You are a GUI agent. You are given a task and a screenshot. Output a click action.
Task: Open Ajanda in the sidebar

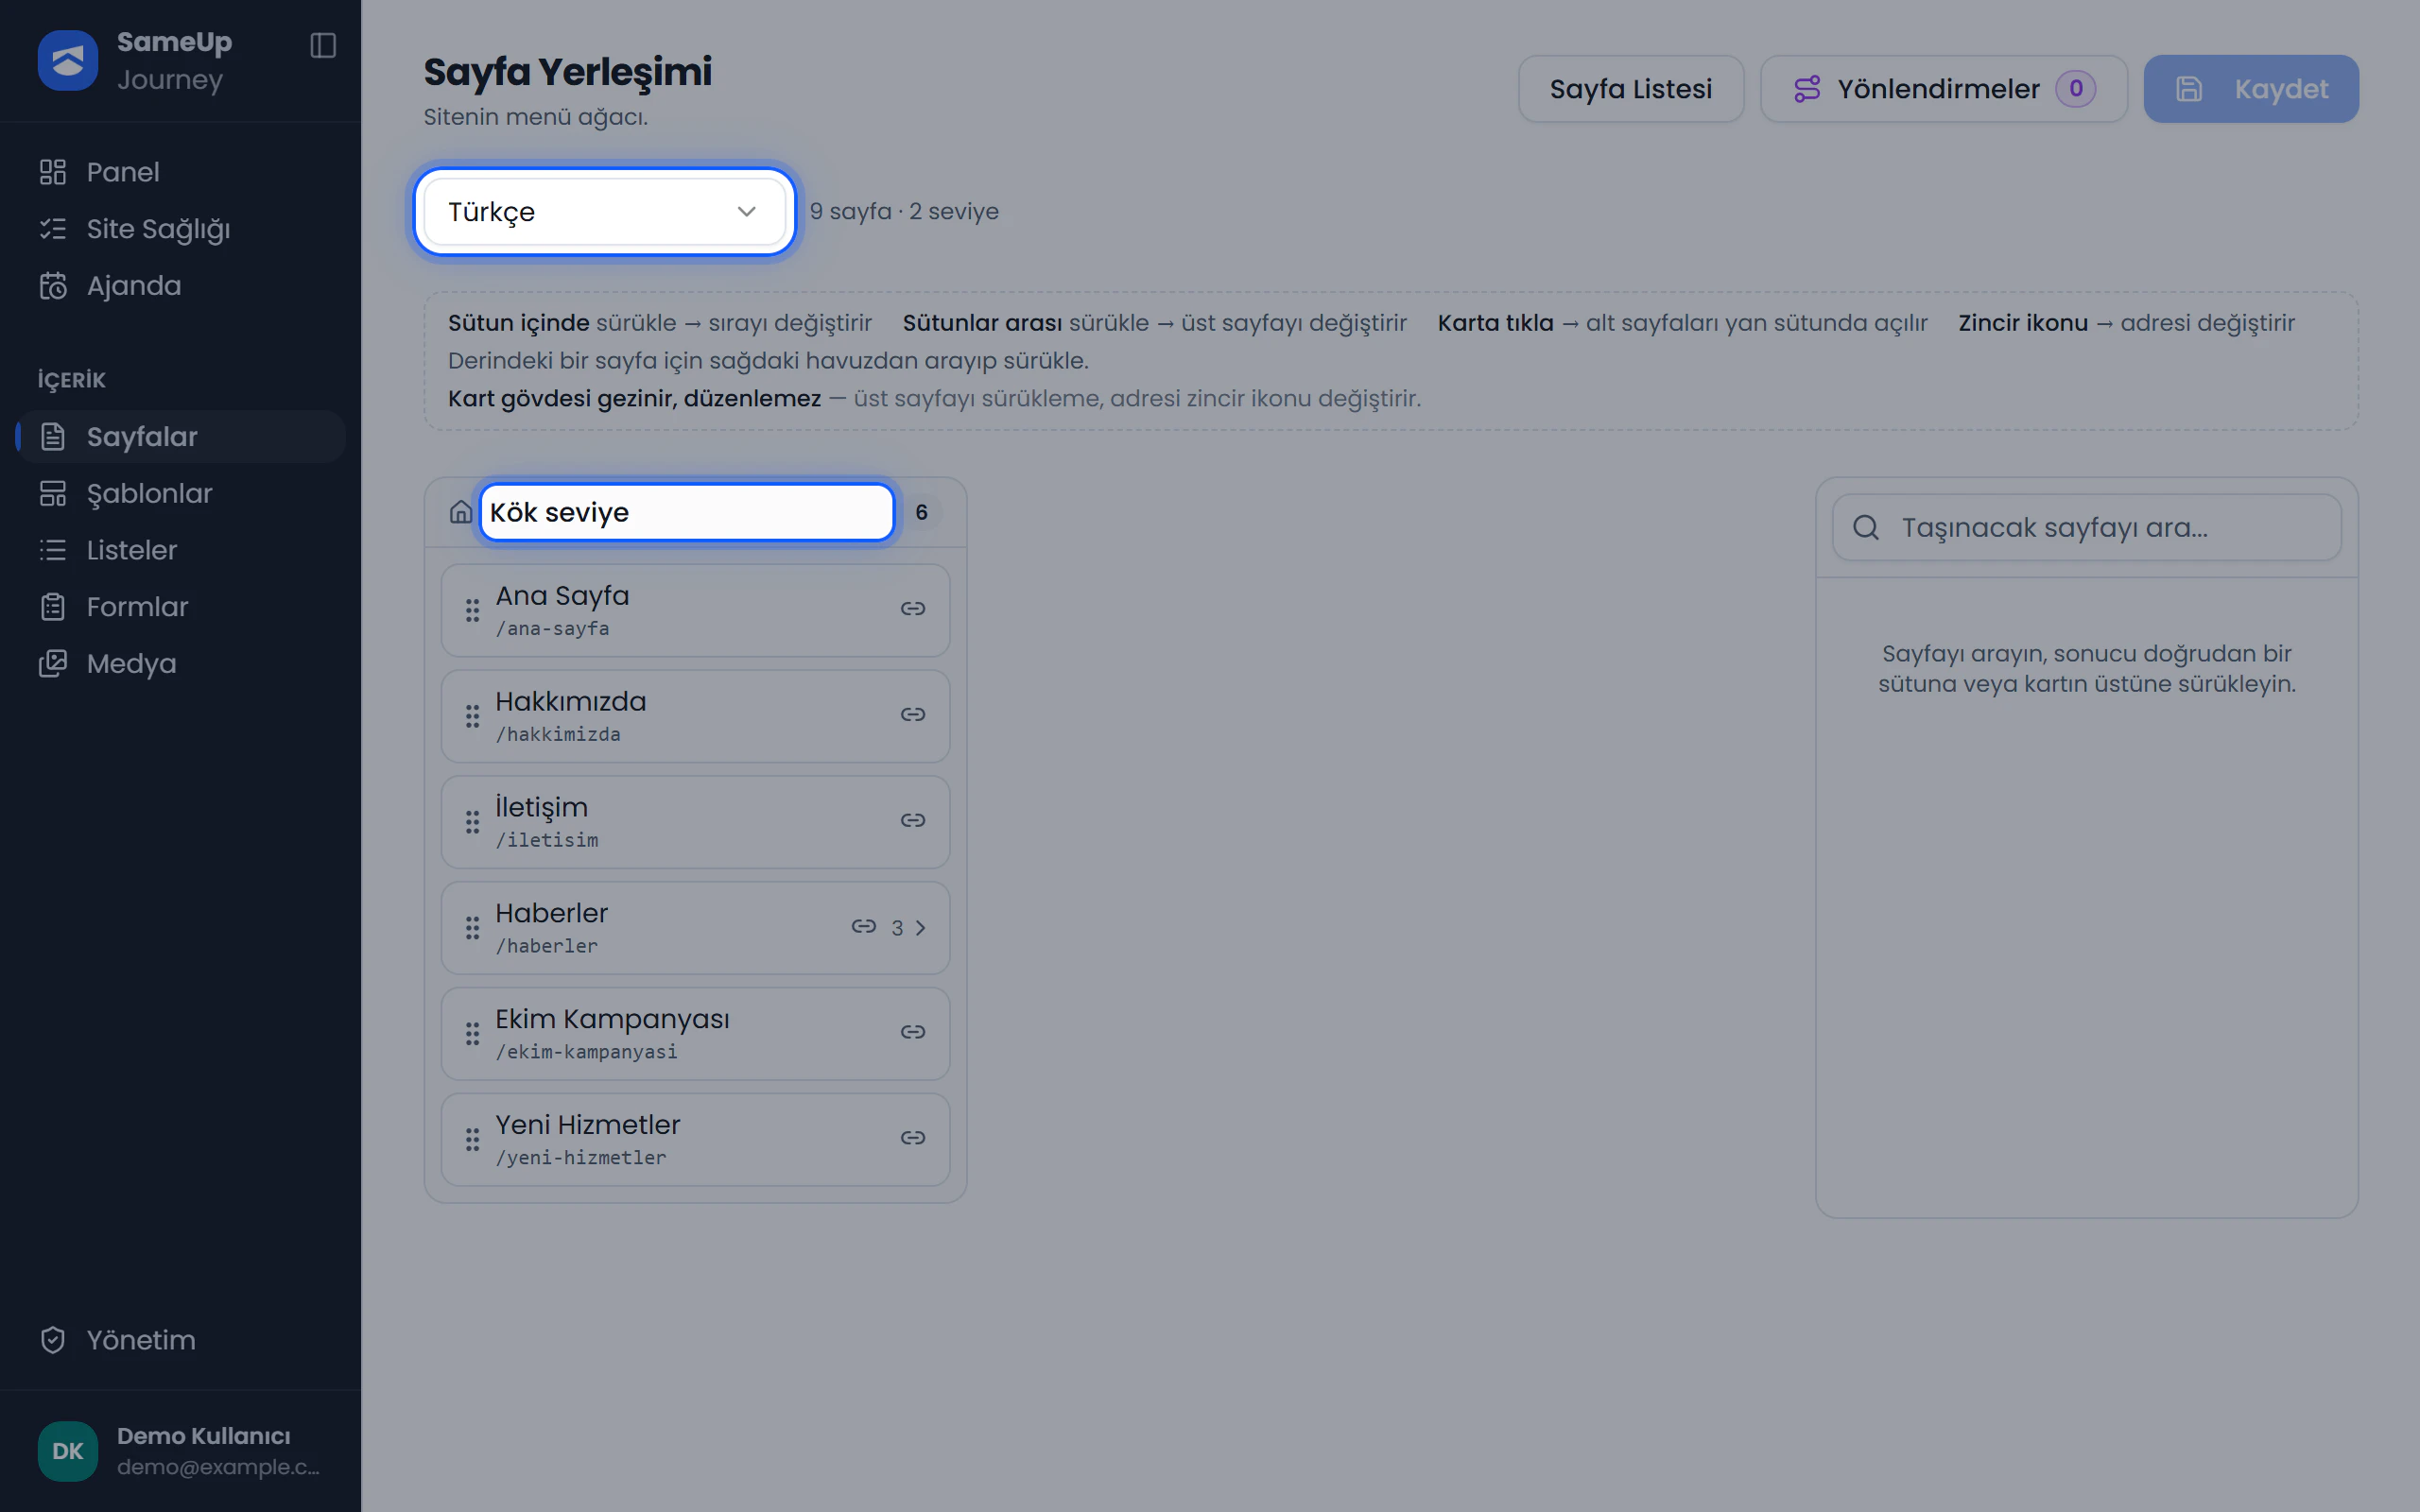180,286
